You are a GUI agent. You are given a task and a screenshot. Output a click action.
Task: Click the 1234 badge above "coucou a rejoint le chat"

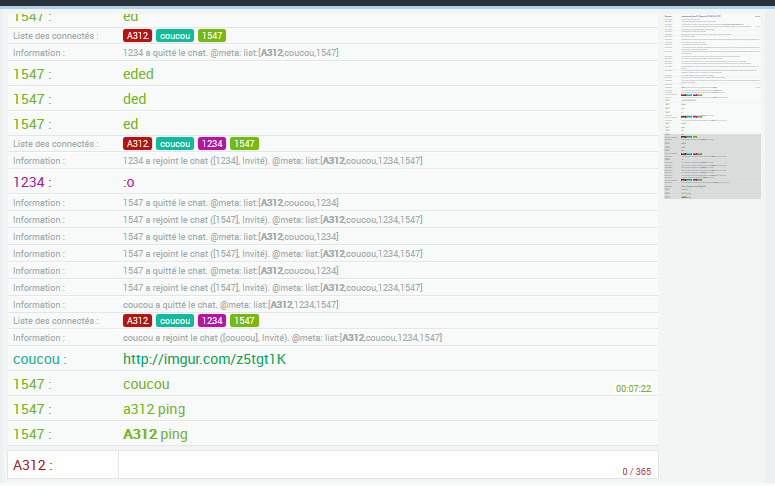point(212,320)
